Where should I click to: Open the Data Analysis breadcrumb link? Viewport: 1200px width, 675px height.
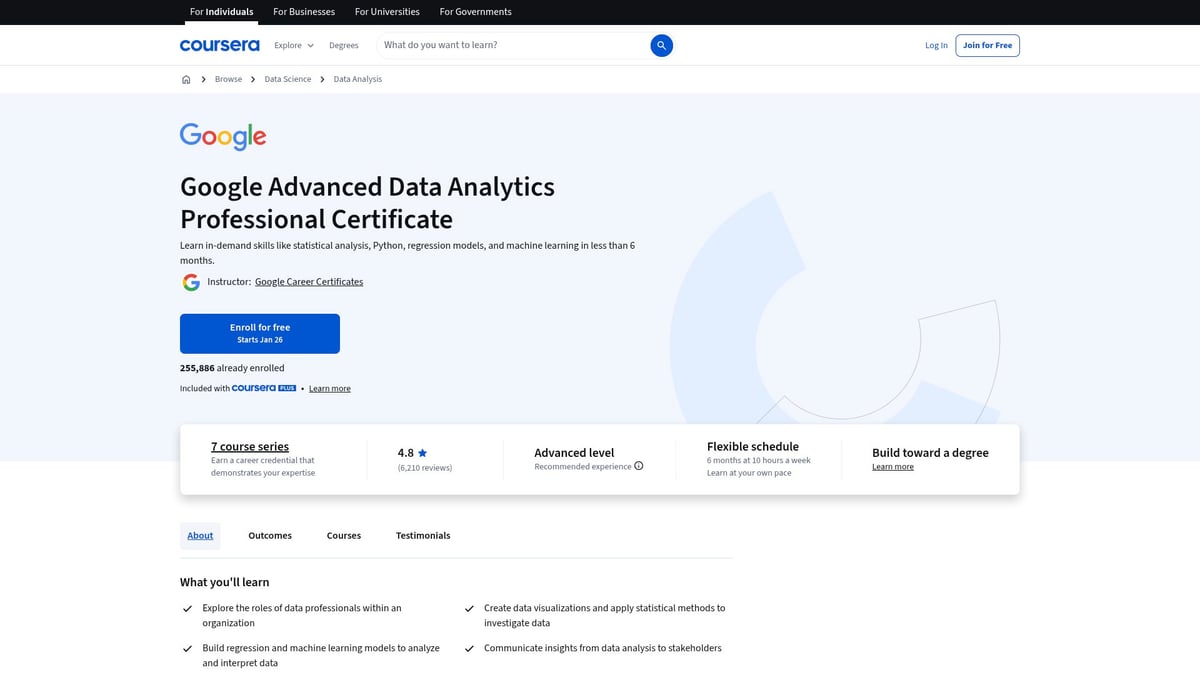coord(358,79)
